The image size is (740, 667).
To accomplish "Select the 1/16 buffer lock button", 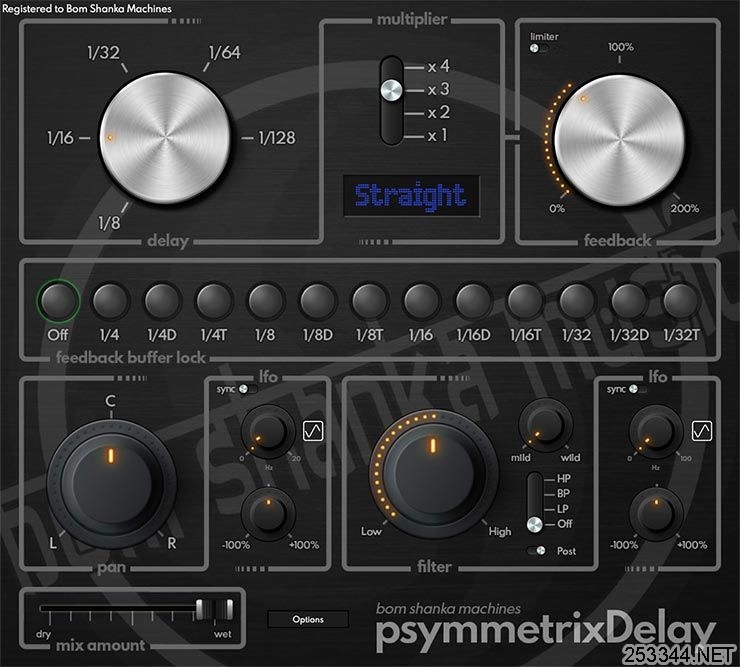I will click(421, 301).
